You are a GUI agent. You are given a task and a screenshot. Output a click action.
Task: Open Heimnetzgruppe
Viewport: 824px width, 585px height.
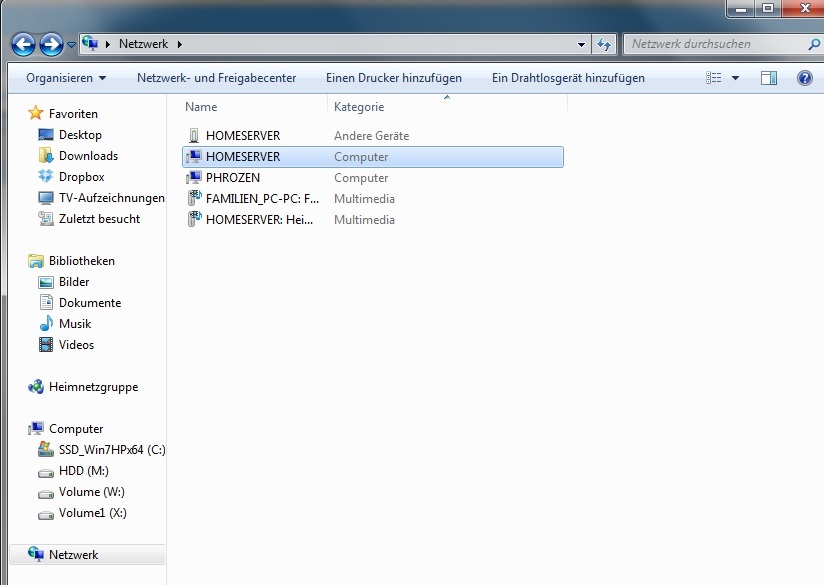94,387
